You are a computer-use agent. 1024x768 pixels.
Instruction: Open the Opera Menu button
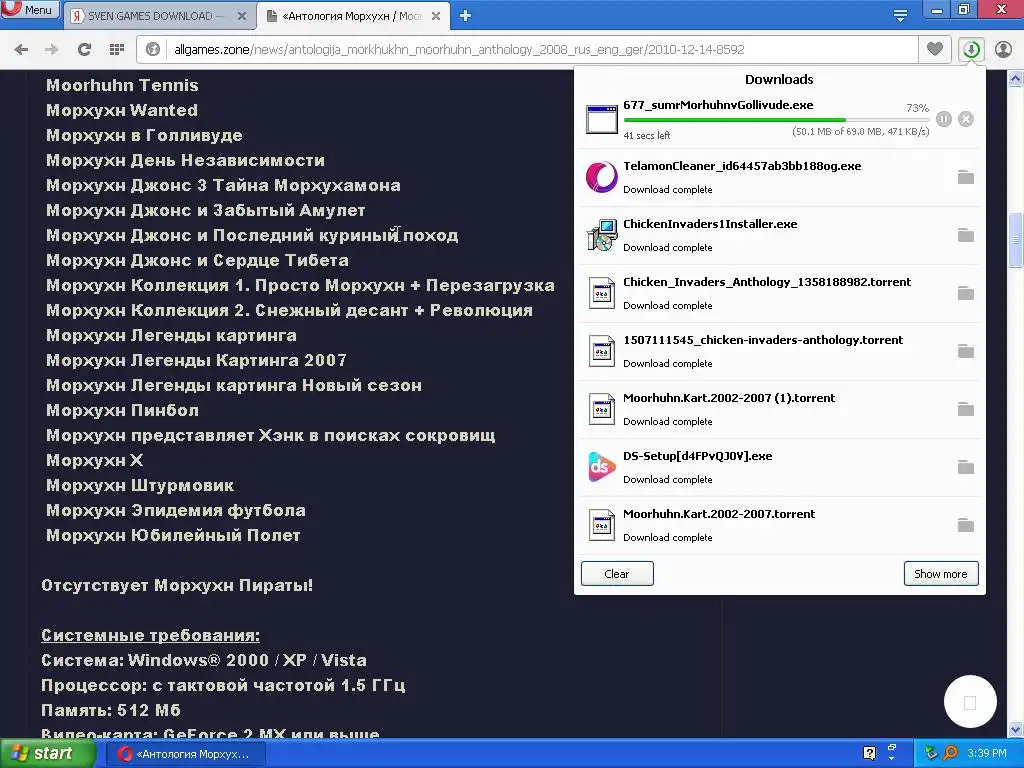tap(30, 9)
